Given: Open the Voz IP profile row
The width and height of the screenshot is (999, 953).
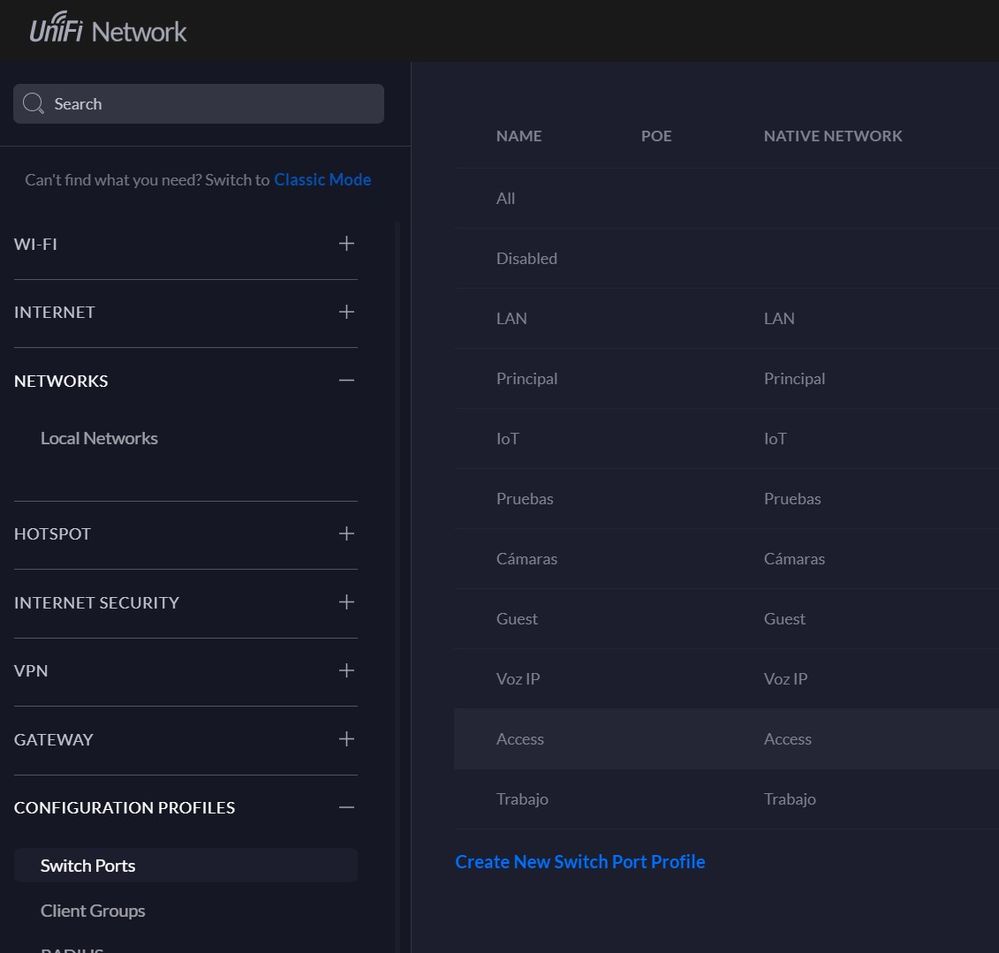Looking at the screenshot, I should coord(518,679).
